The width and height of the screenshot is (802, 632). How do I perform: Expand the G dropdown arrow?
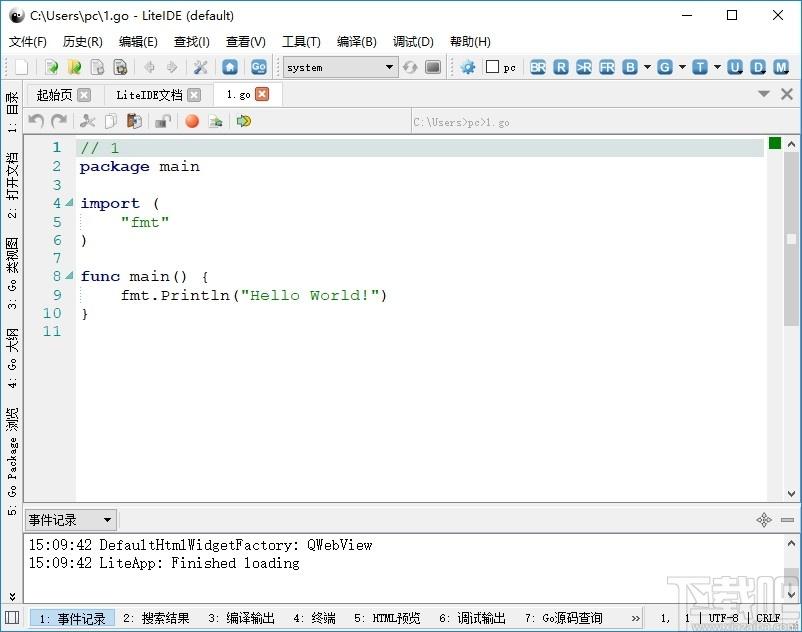(682, 67)
